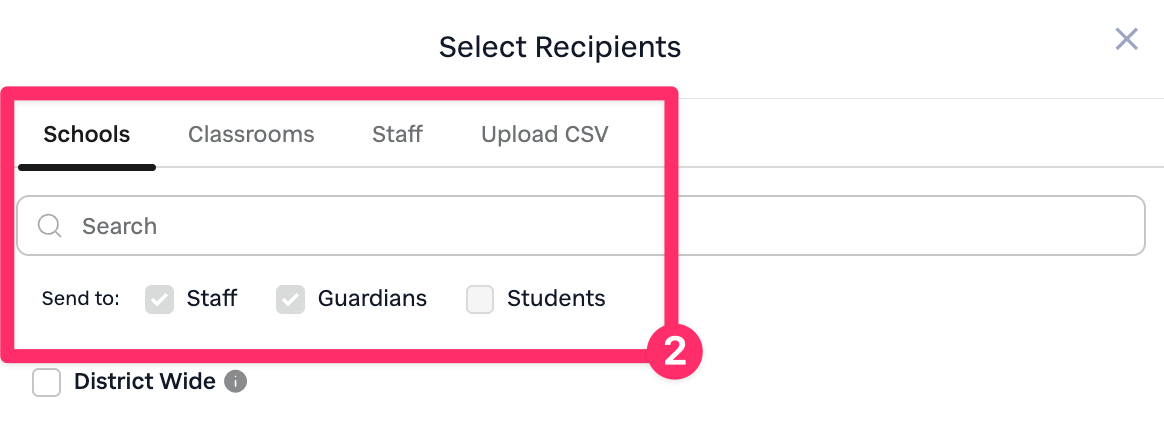Select the Staff tab

tap(397, 134)
